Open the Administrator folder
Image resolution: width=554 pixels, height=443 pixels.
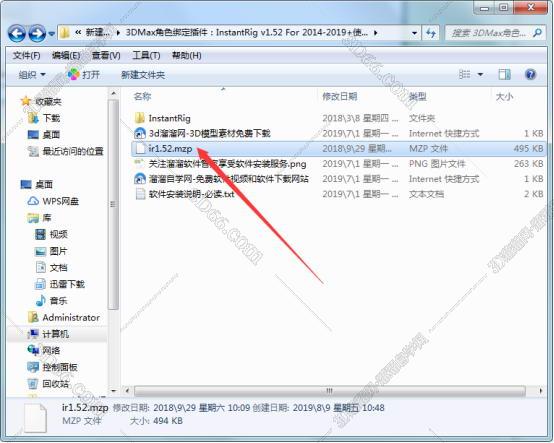pyautogui.click(x=64, y=317)
